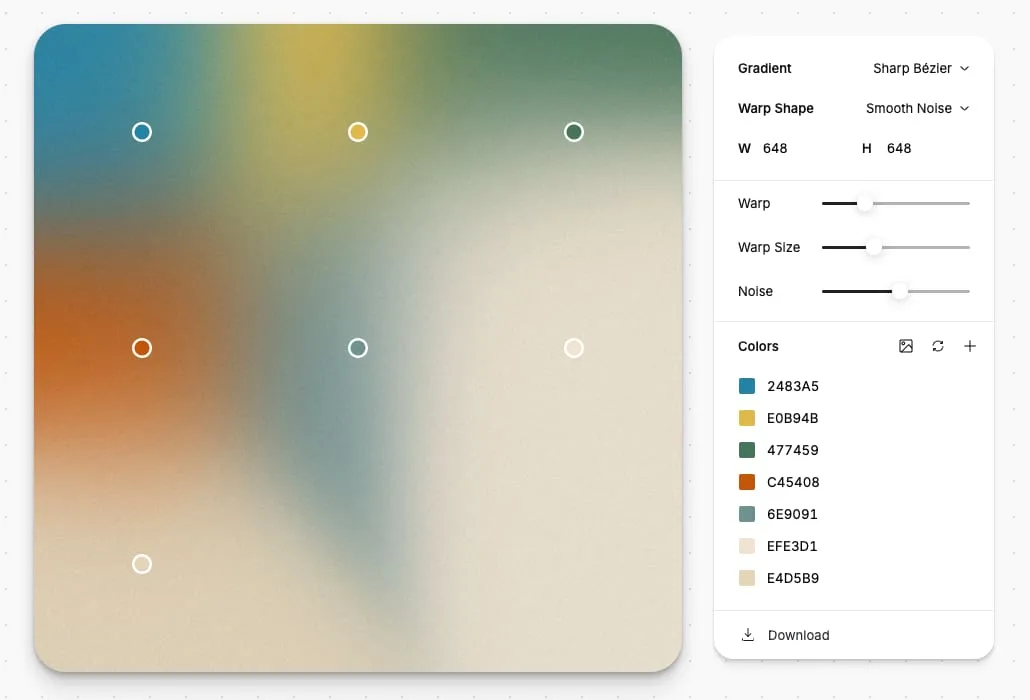Screen dimensions: 1030x700
Task: Open the image color extraction icon
Action: (x=906, y=346)
